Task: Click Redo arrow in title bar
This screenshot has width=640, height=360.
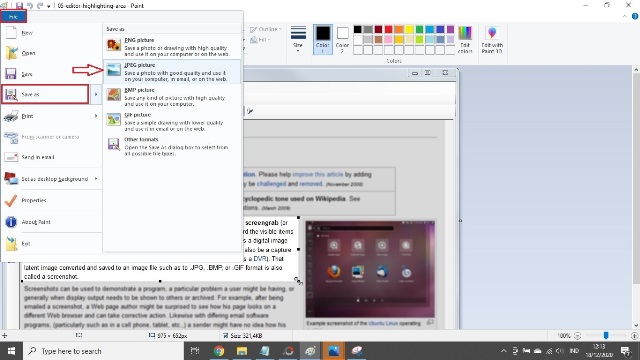Action: [40, 6]
